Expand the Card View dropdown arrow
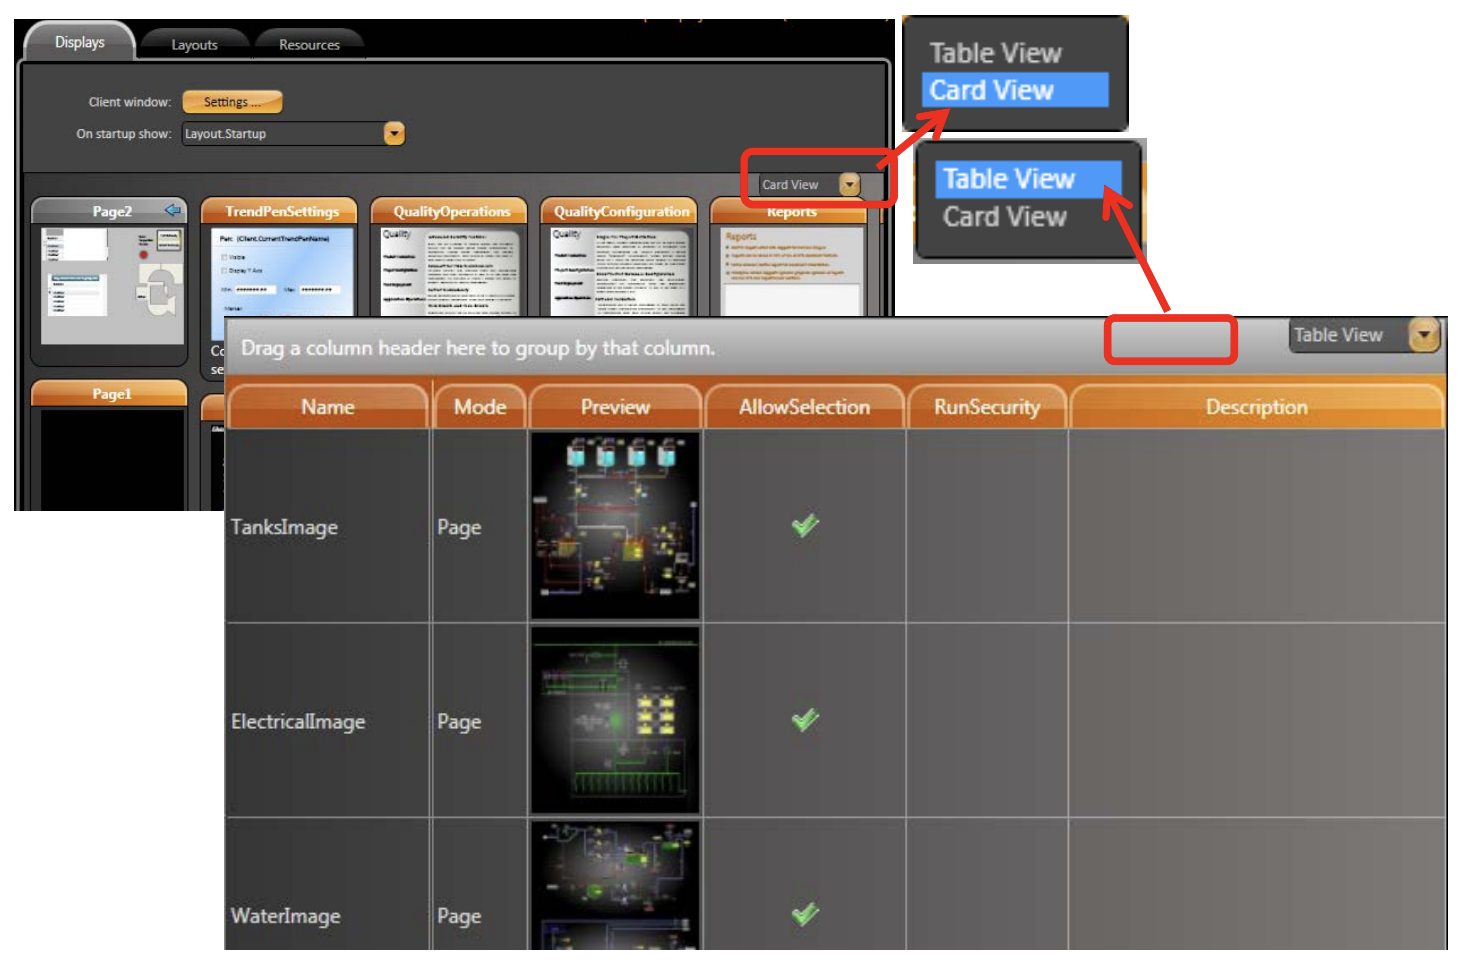The height and width of the screenshot is (964, 1464). tap(849, 184)
